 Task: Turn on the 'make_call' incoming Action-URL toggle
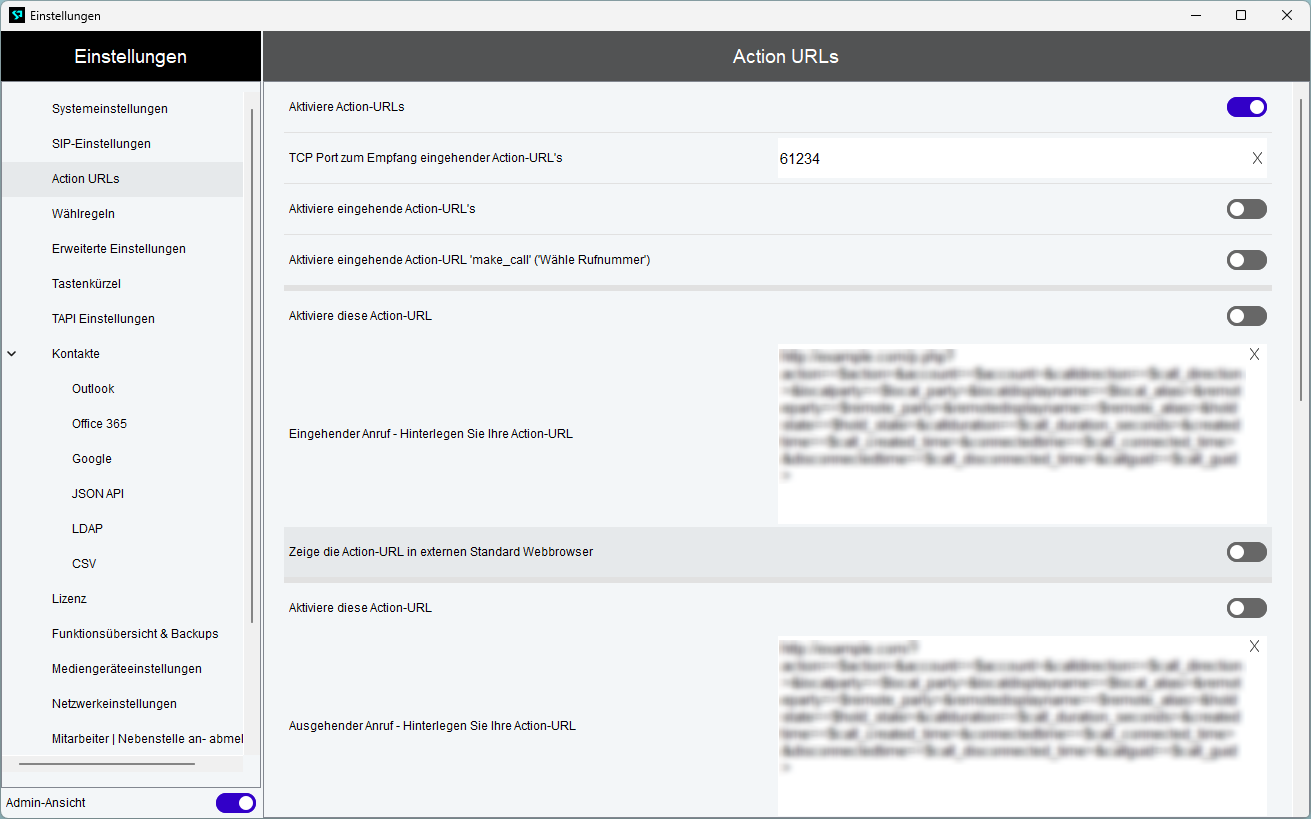point(1246,260)
